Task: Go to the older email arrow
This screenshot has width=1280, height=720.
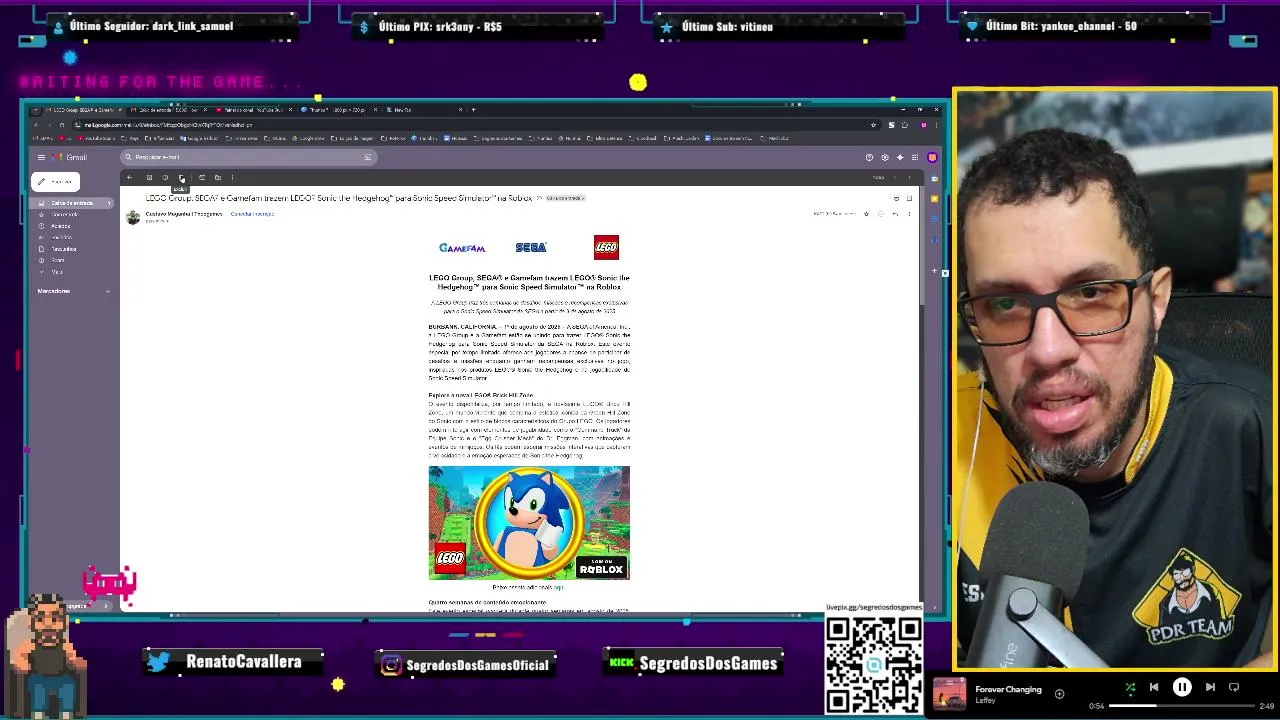Action: [909, 177]
